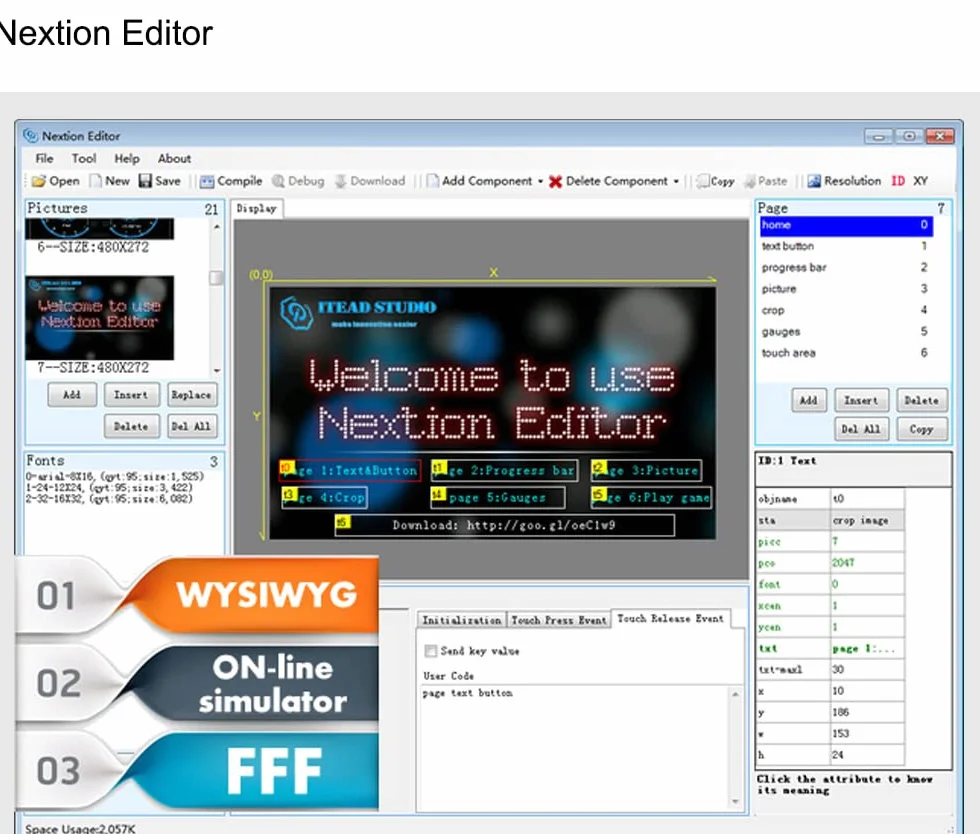Click Delete button in the Page panel

coord(921,400)
